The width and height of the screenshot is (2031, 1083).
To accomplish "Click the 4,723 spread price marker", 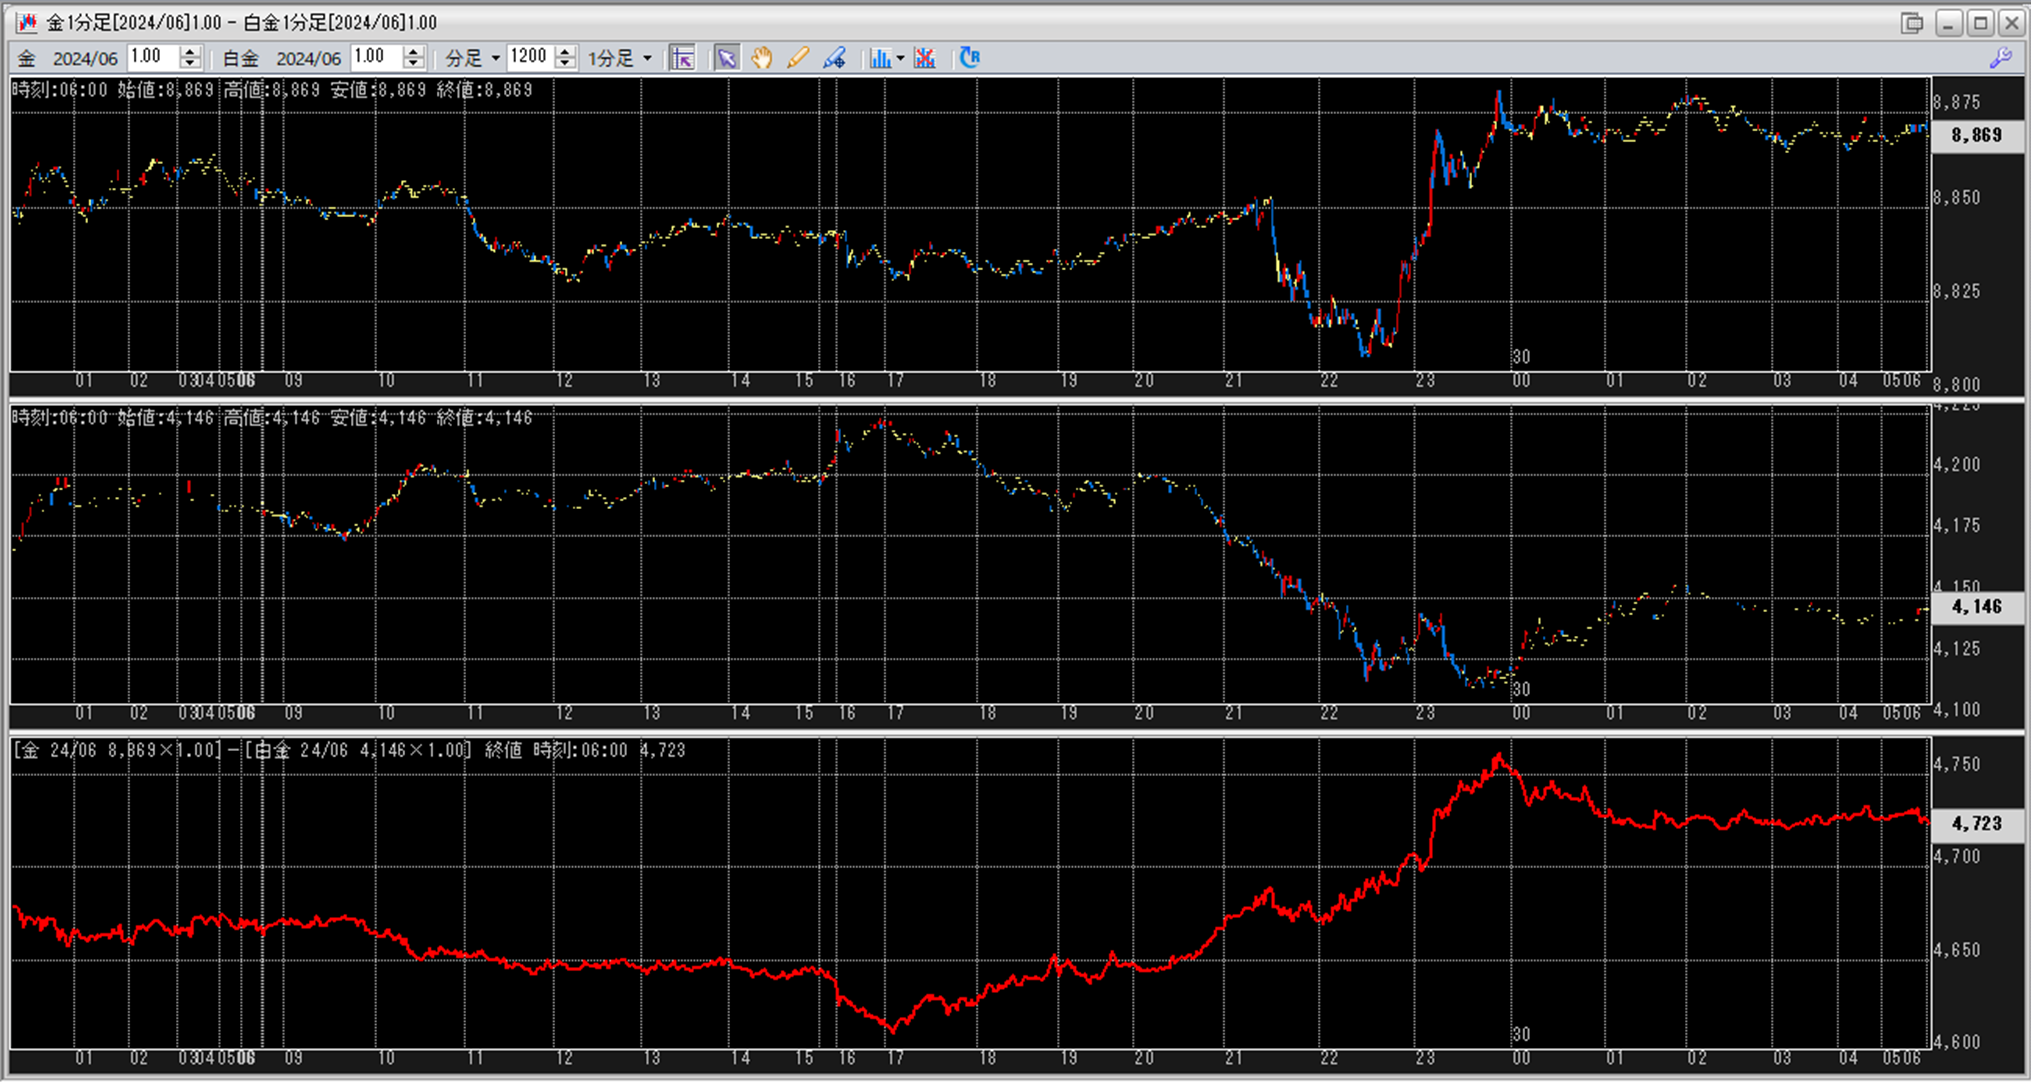I will (1976, 823).
